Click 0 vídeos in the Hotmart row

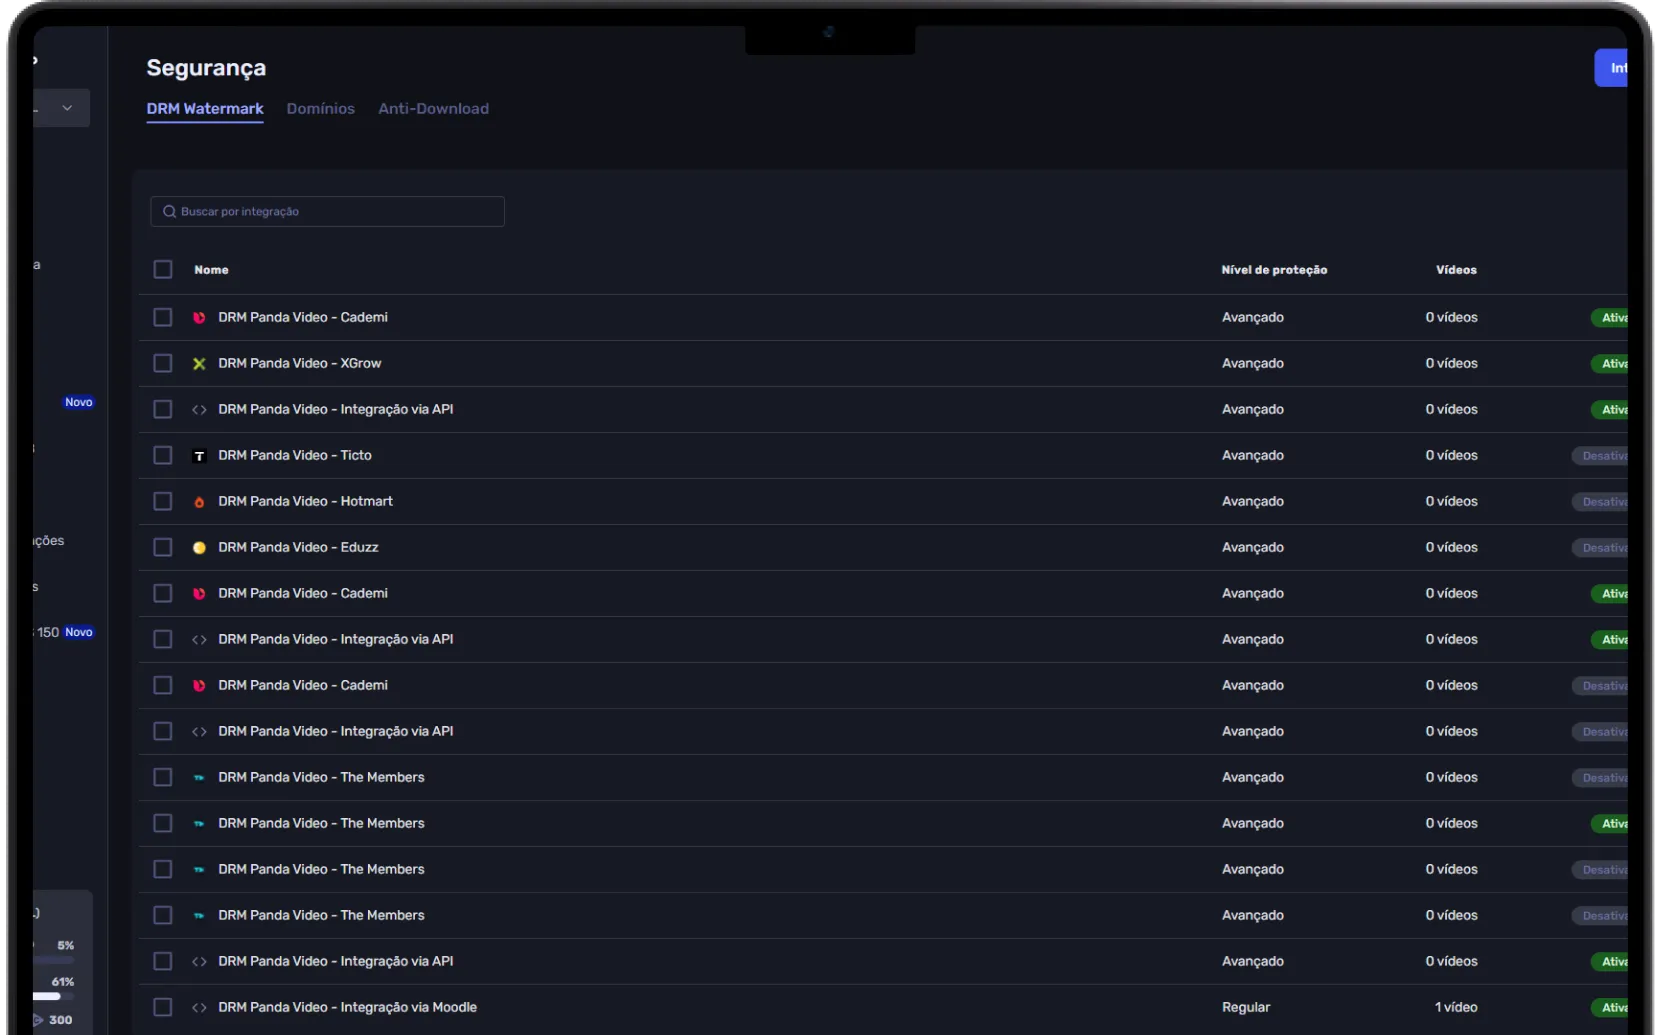(x=1452, y=502)
